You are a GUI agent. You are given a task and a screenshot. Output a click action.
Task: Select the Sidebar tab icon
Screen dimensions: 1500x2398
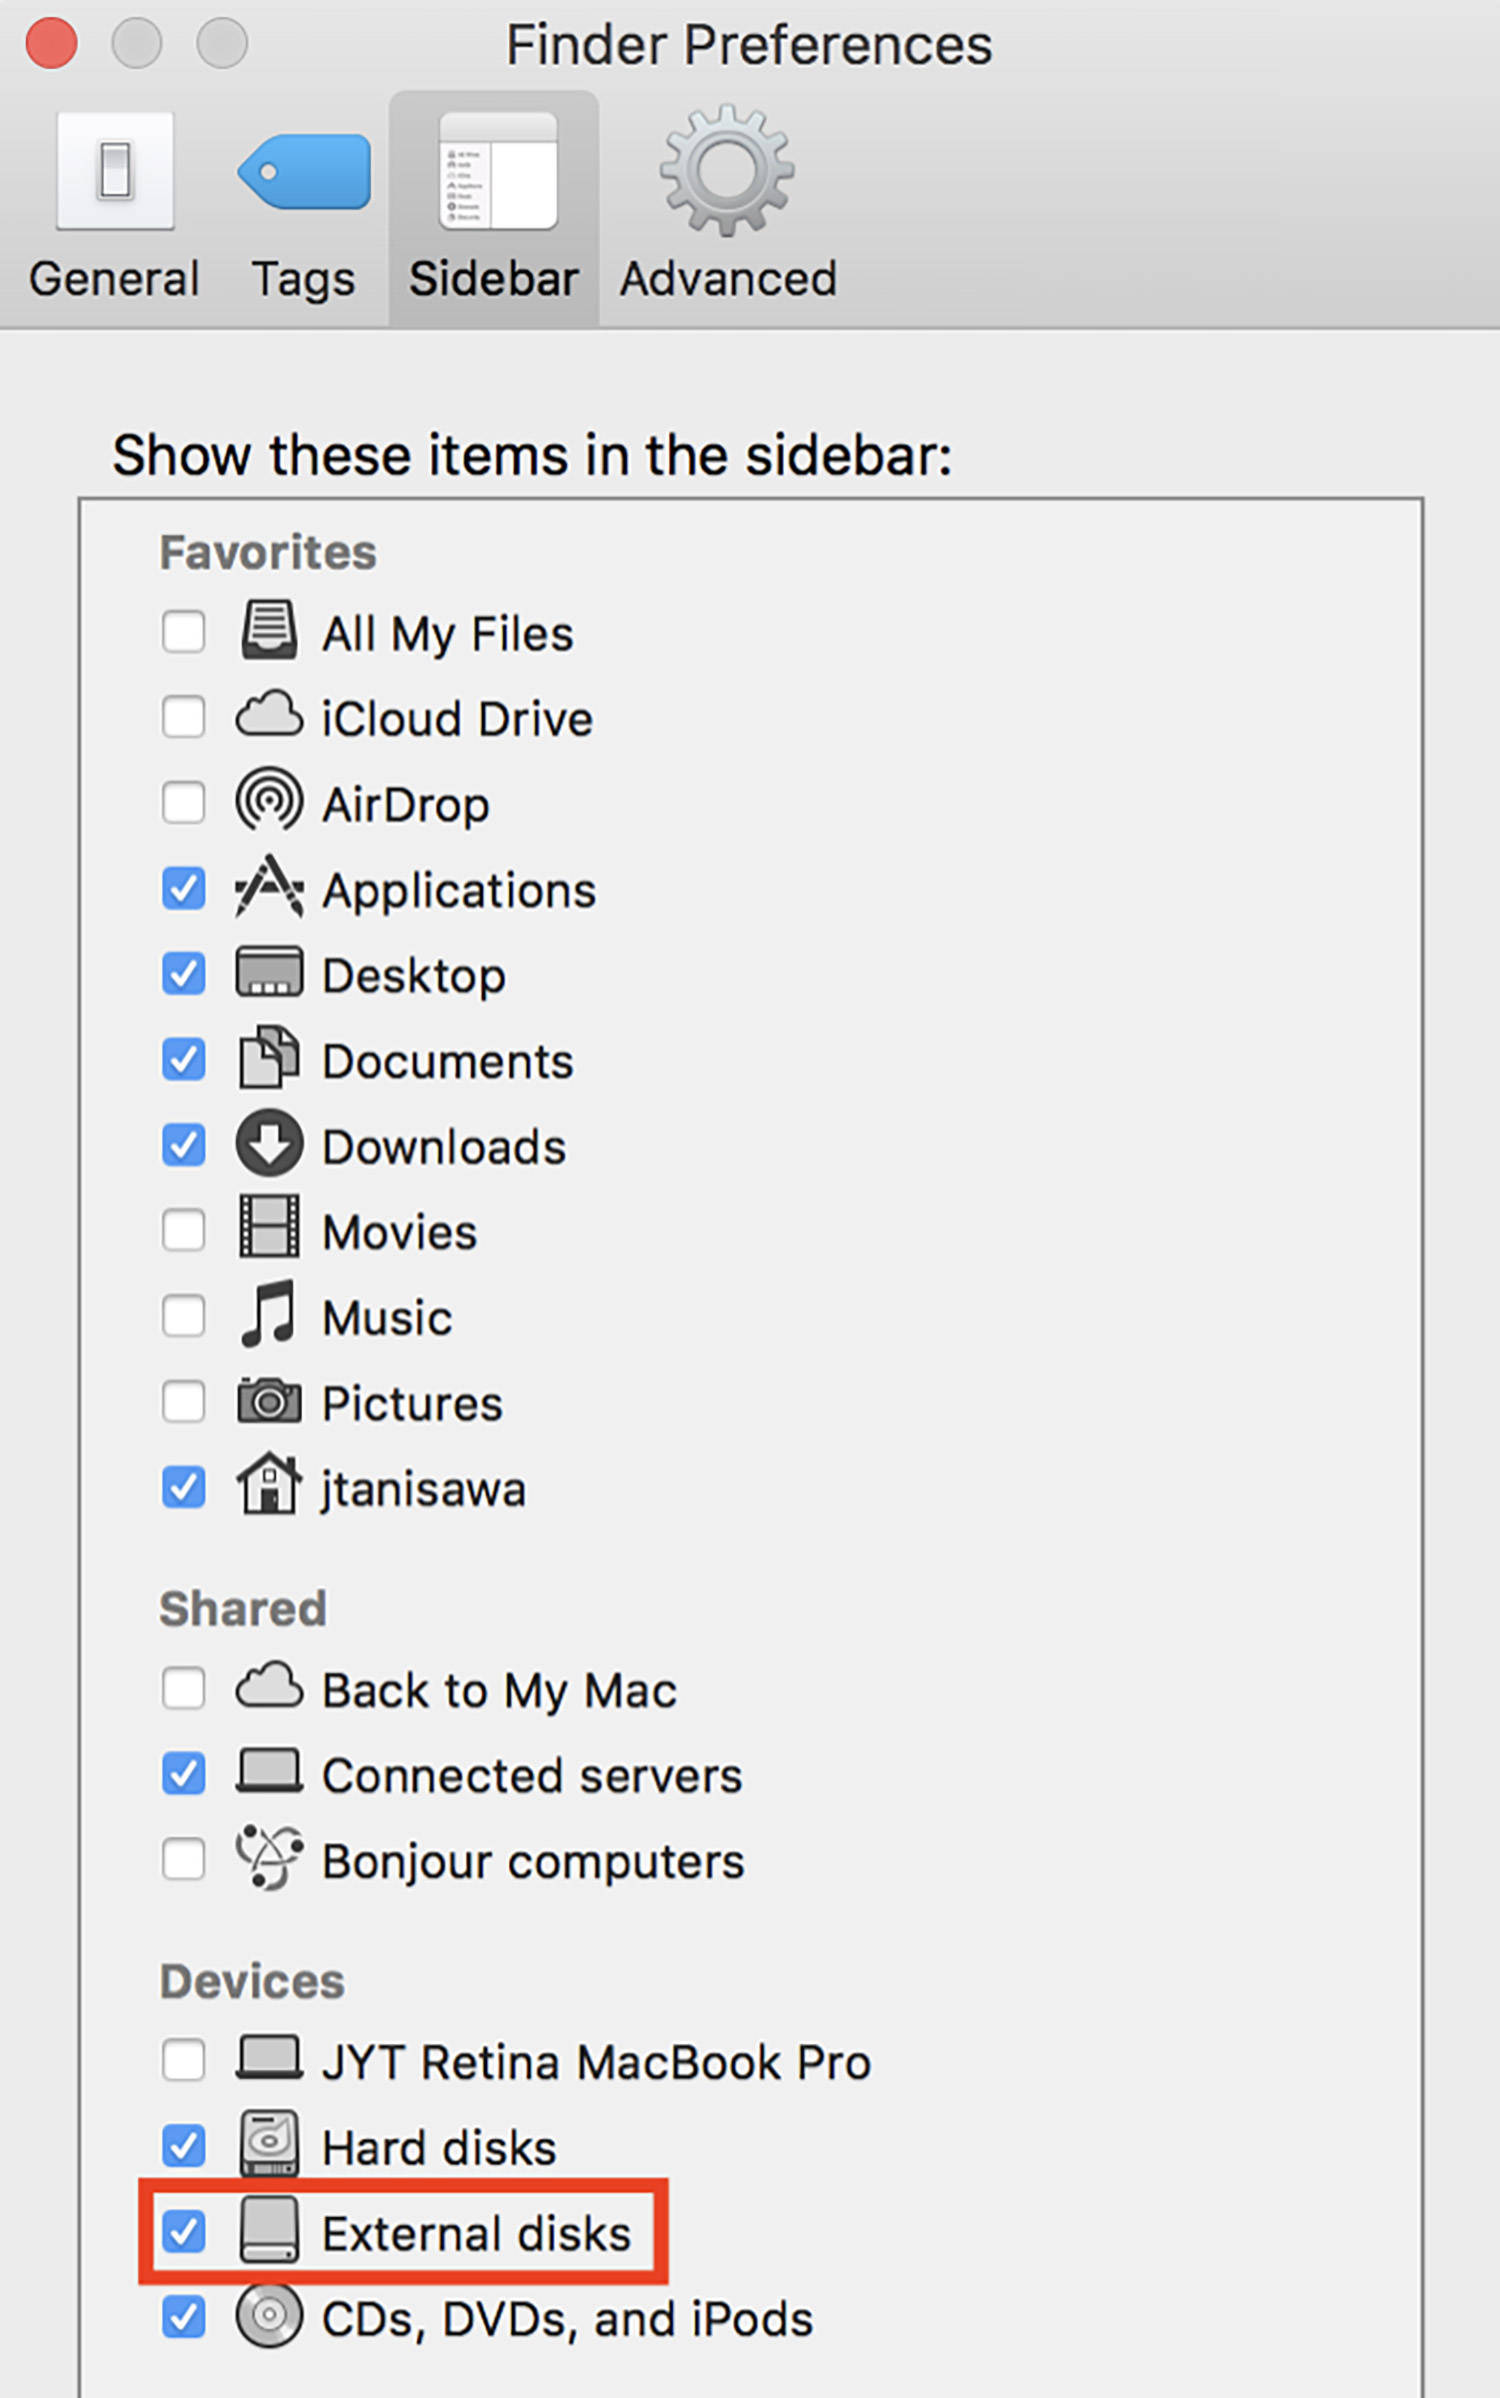pos(497,170)
